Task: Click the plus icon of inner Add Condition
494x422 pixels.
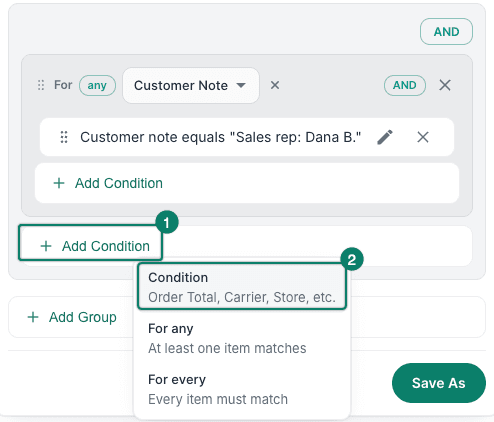Action: (x=59, y=183)
